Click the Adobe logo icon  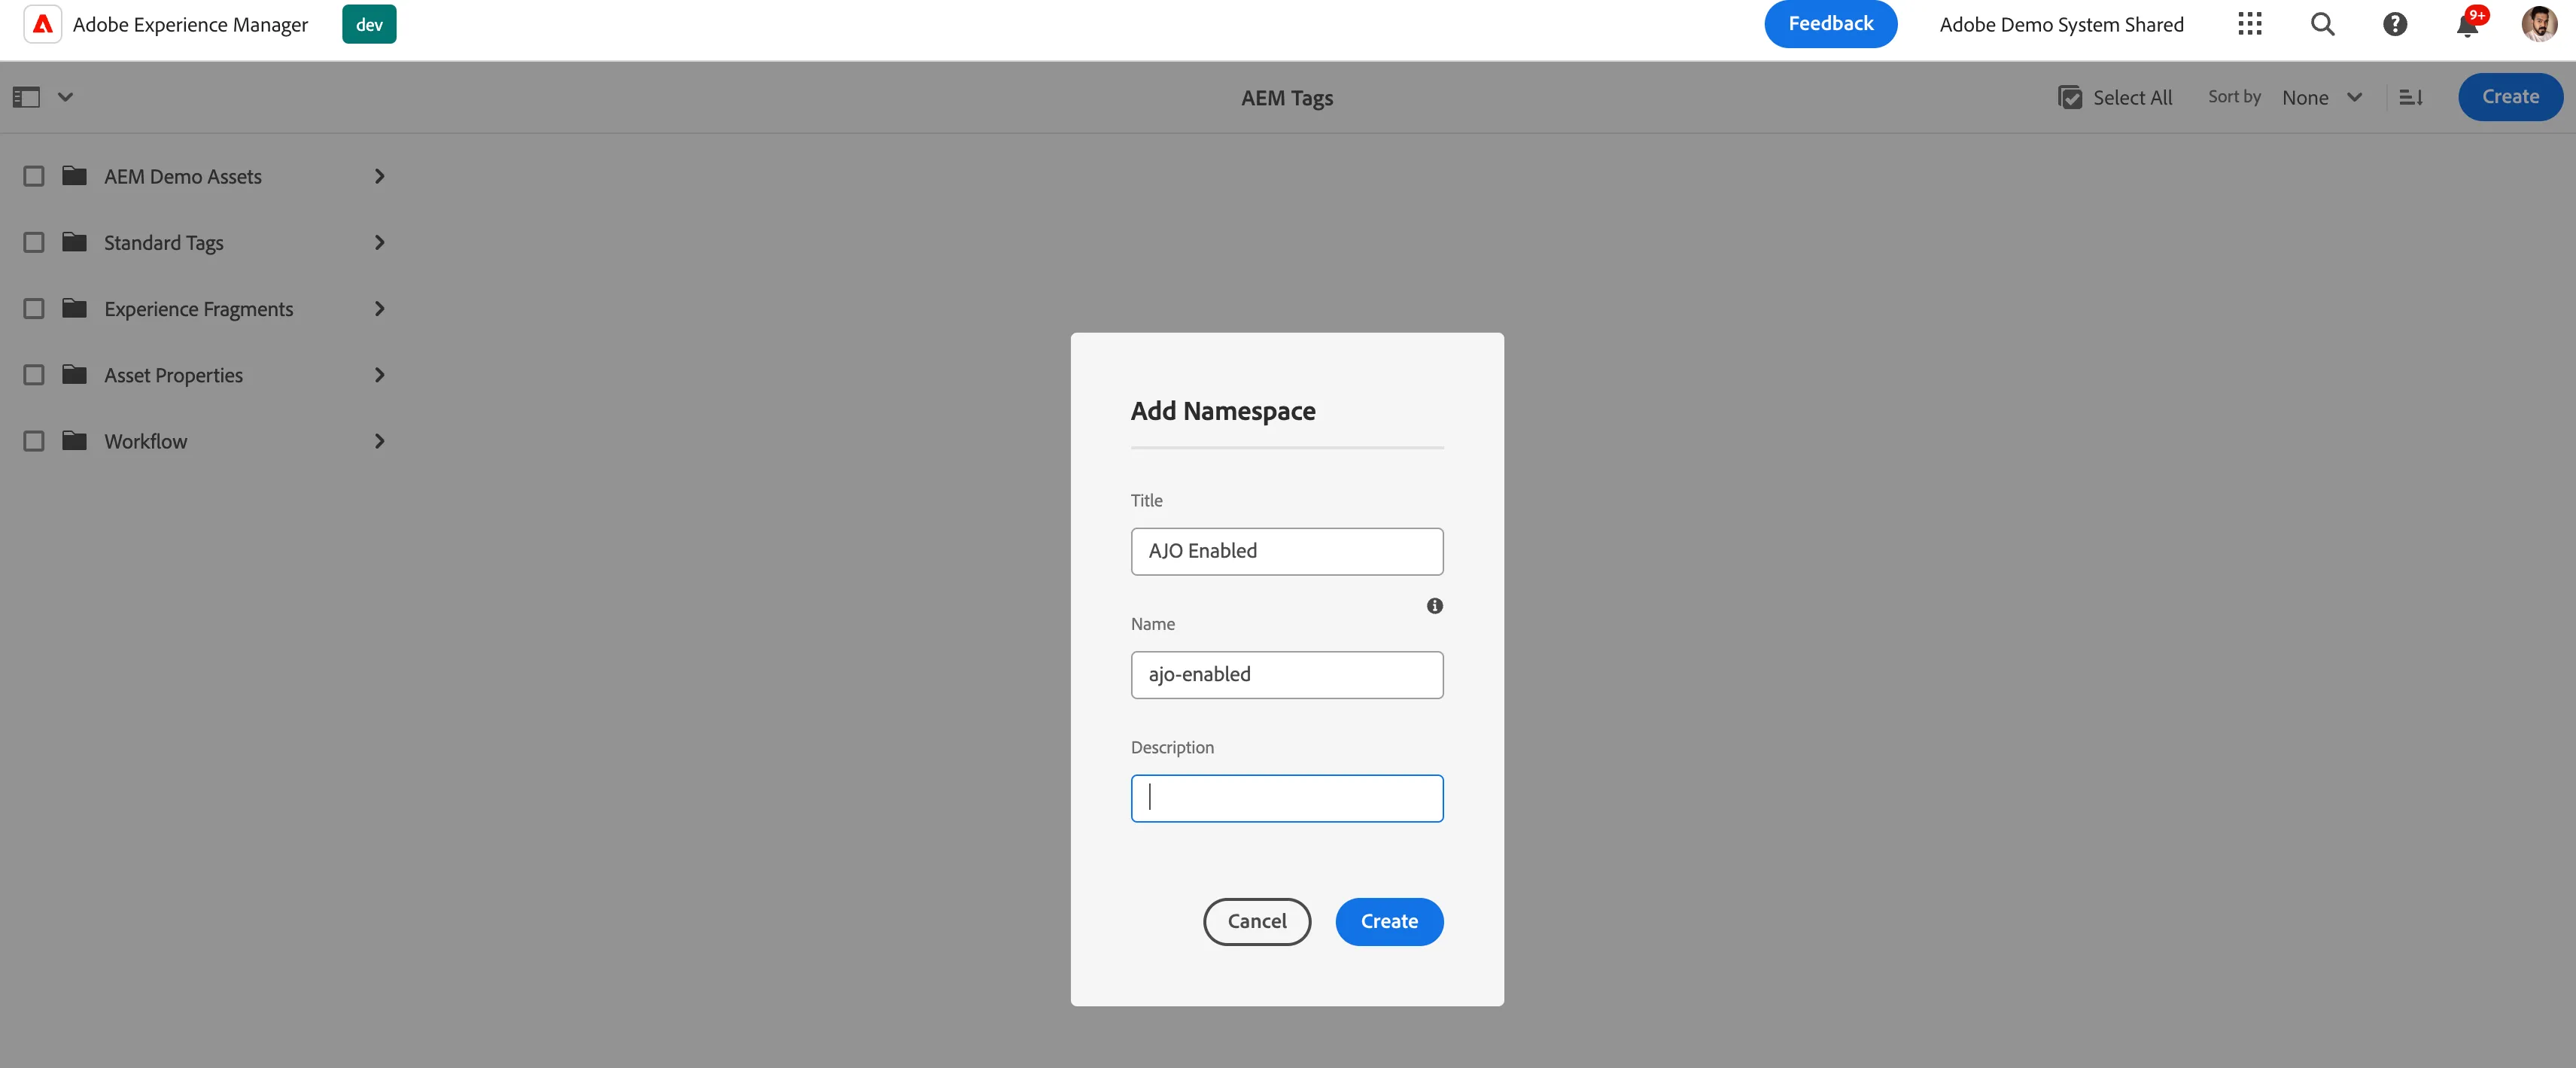(x=42, y=24)
